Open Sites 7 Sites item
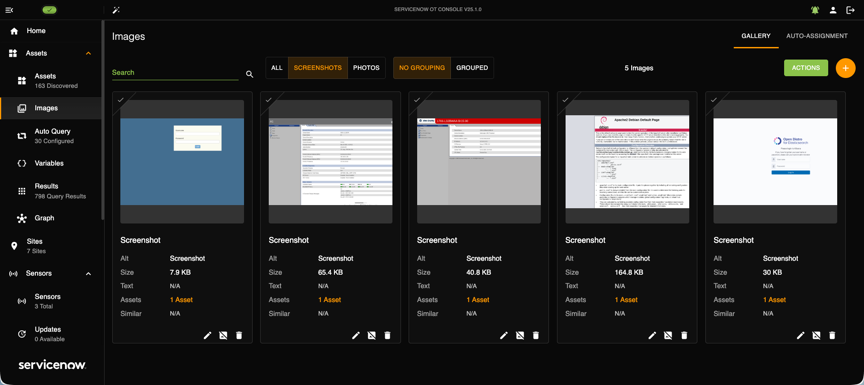The width and height of the screenshot is (864, 385). pos(51,246)
